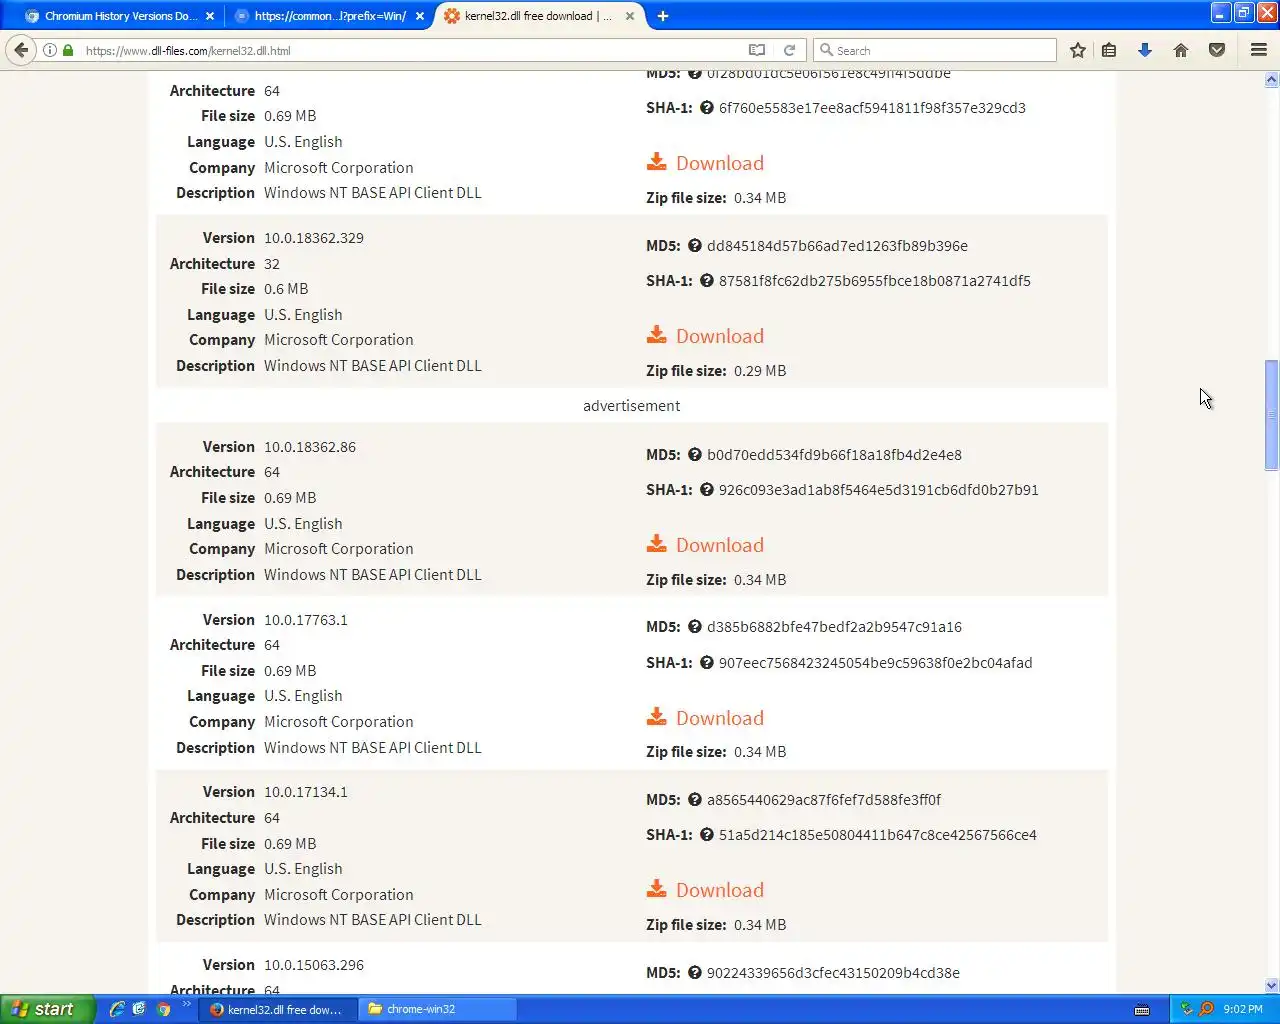Switch to chrome-win32 folder in taskbar
This screenshot has width=1280, height=1024.
click(438, 1009)
